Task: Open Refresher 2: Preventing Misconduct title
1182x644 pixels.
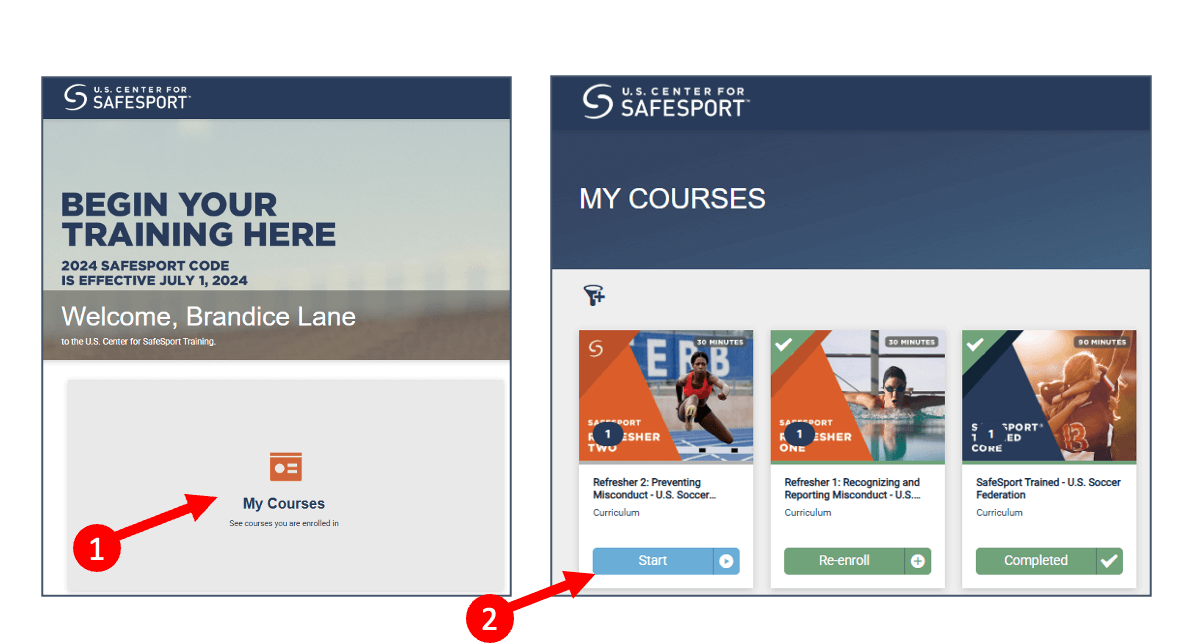Action: pos(654,489)
